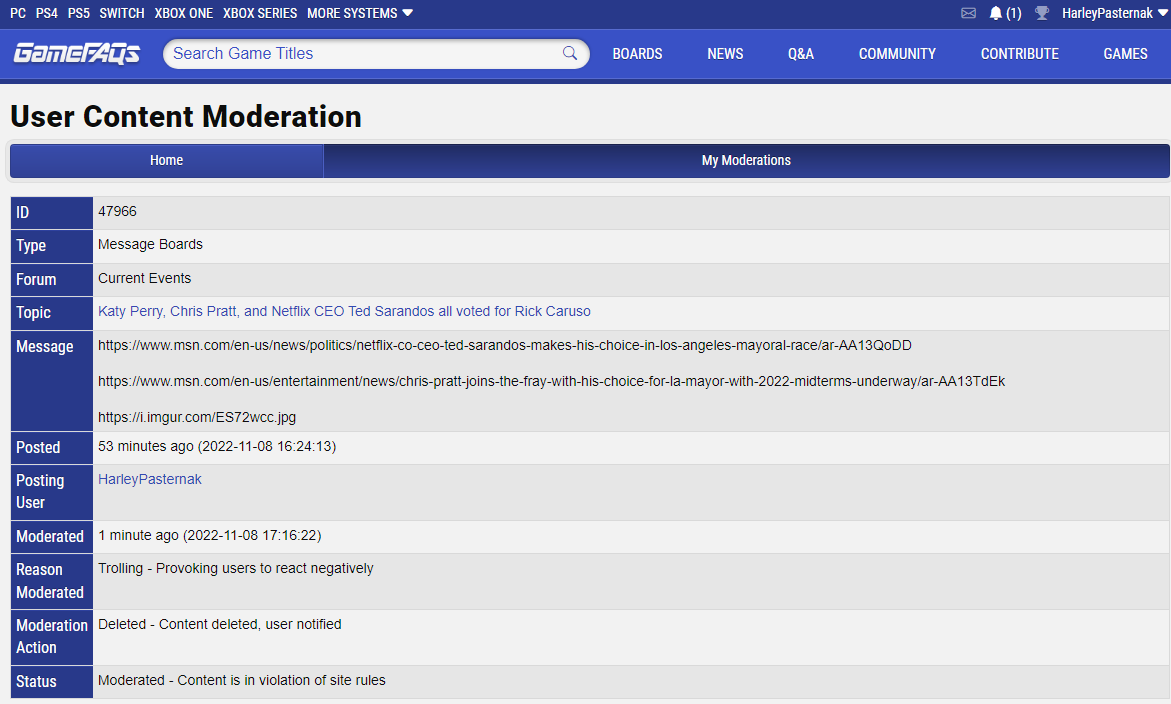Open the Community menu
Screen dimensions: 1171x704
pyautogui.click(x=897, y=54)
